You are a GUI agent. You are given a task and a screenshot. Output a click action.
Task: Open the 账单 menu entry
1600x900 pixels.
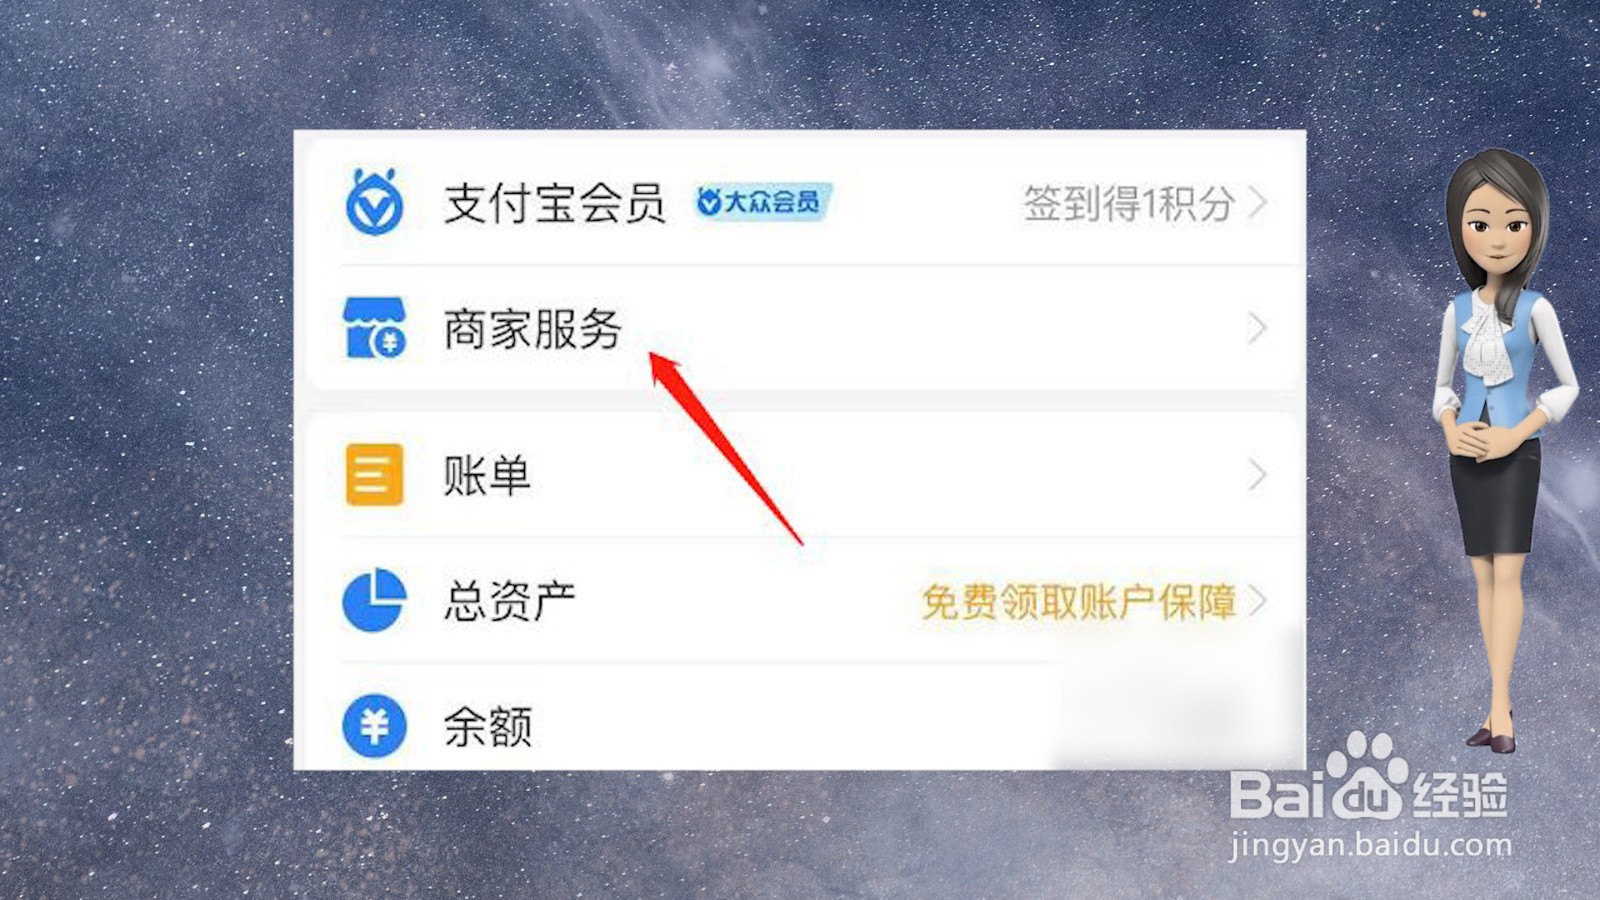point(800,475)
